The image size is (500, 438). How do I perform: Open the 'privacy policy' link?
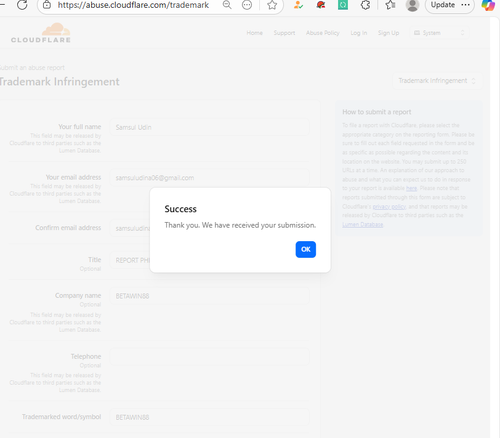point(389,206)
